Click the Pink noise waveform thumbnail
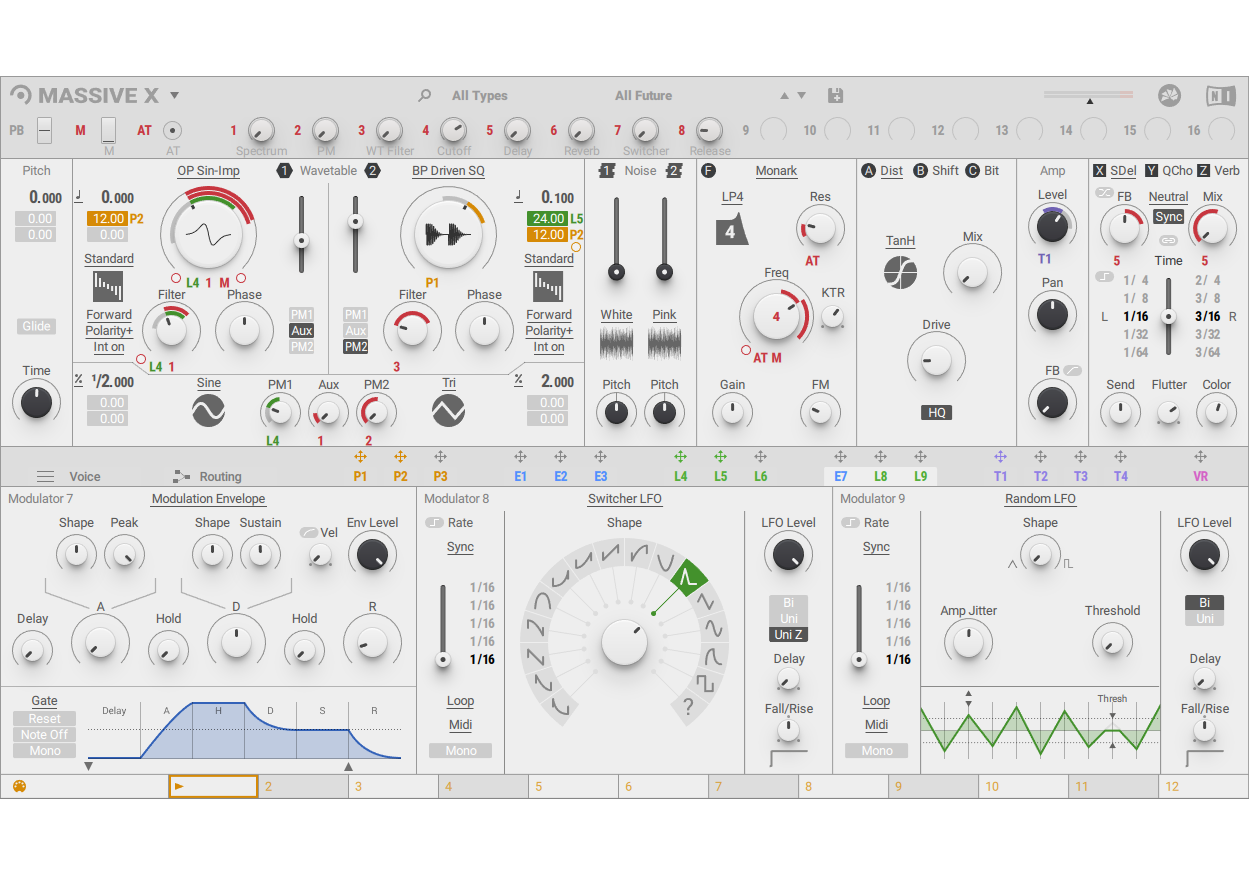Viewport: 1249px width, 875px height. coord(664,344)
